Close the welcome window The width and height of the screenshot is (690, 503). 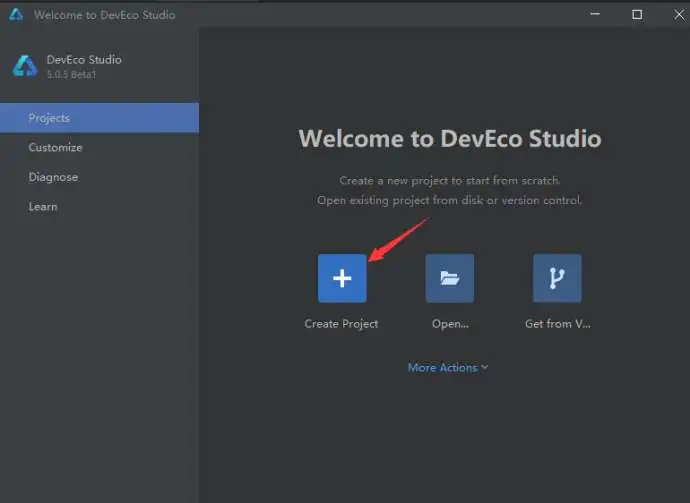[679, 15]
